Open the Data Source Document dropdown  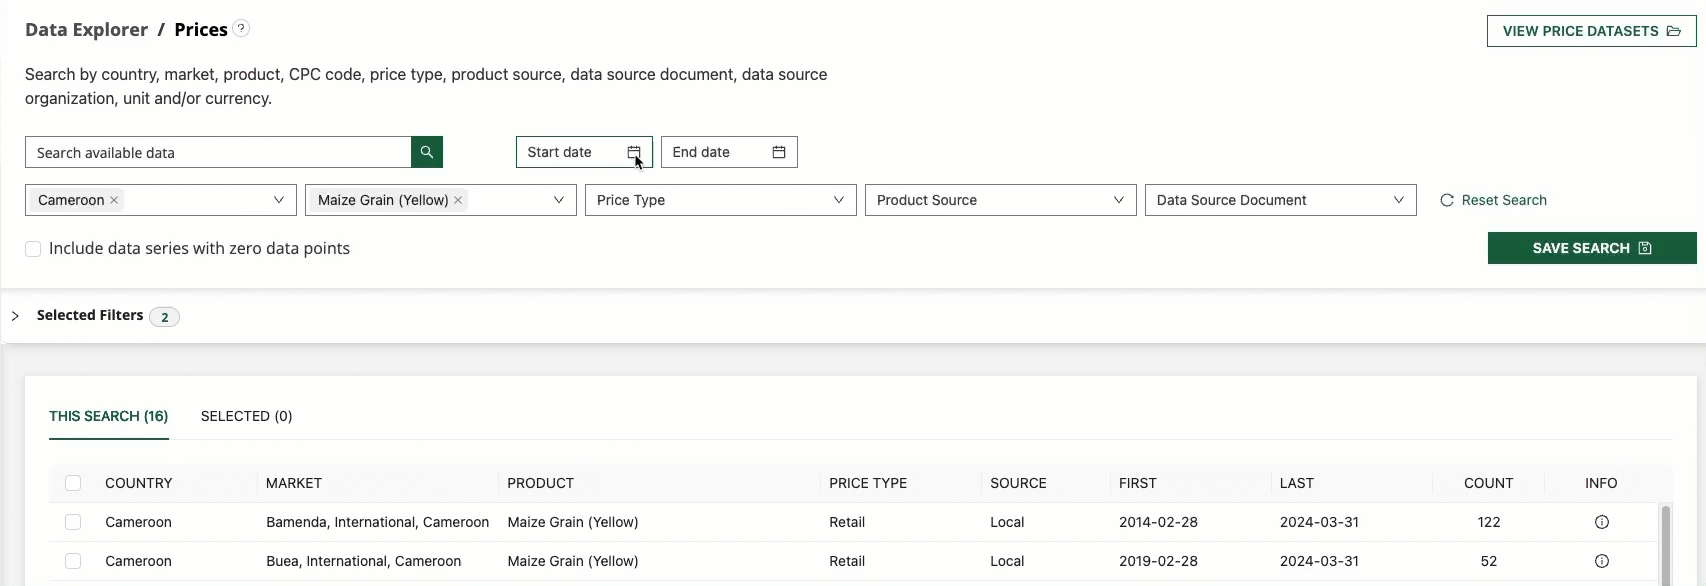tap(1280, 200)
